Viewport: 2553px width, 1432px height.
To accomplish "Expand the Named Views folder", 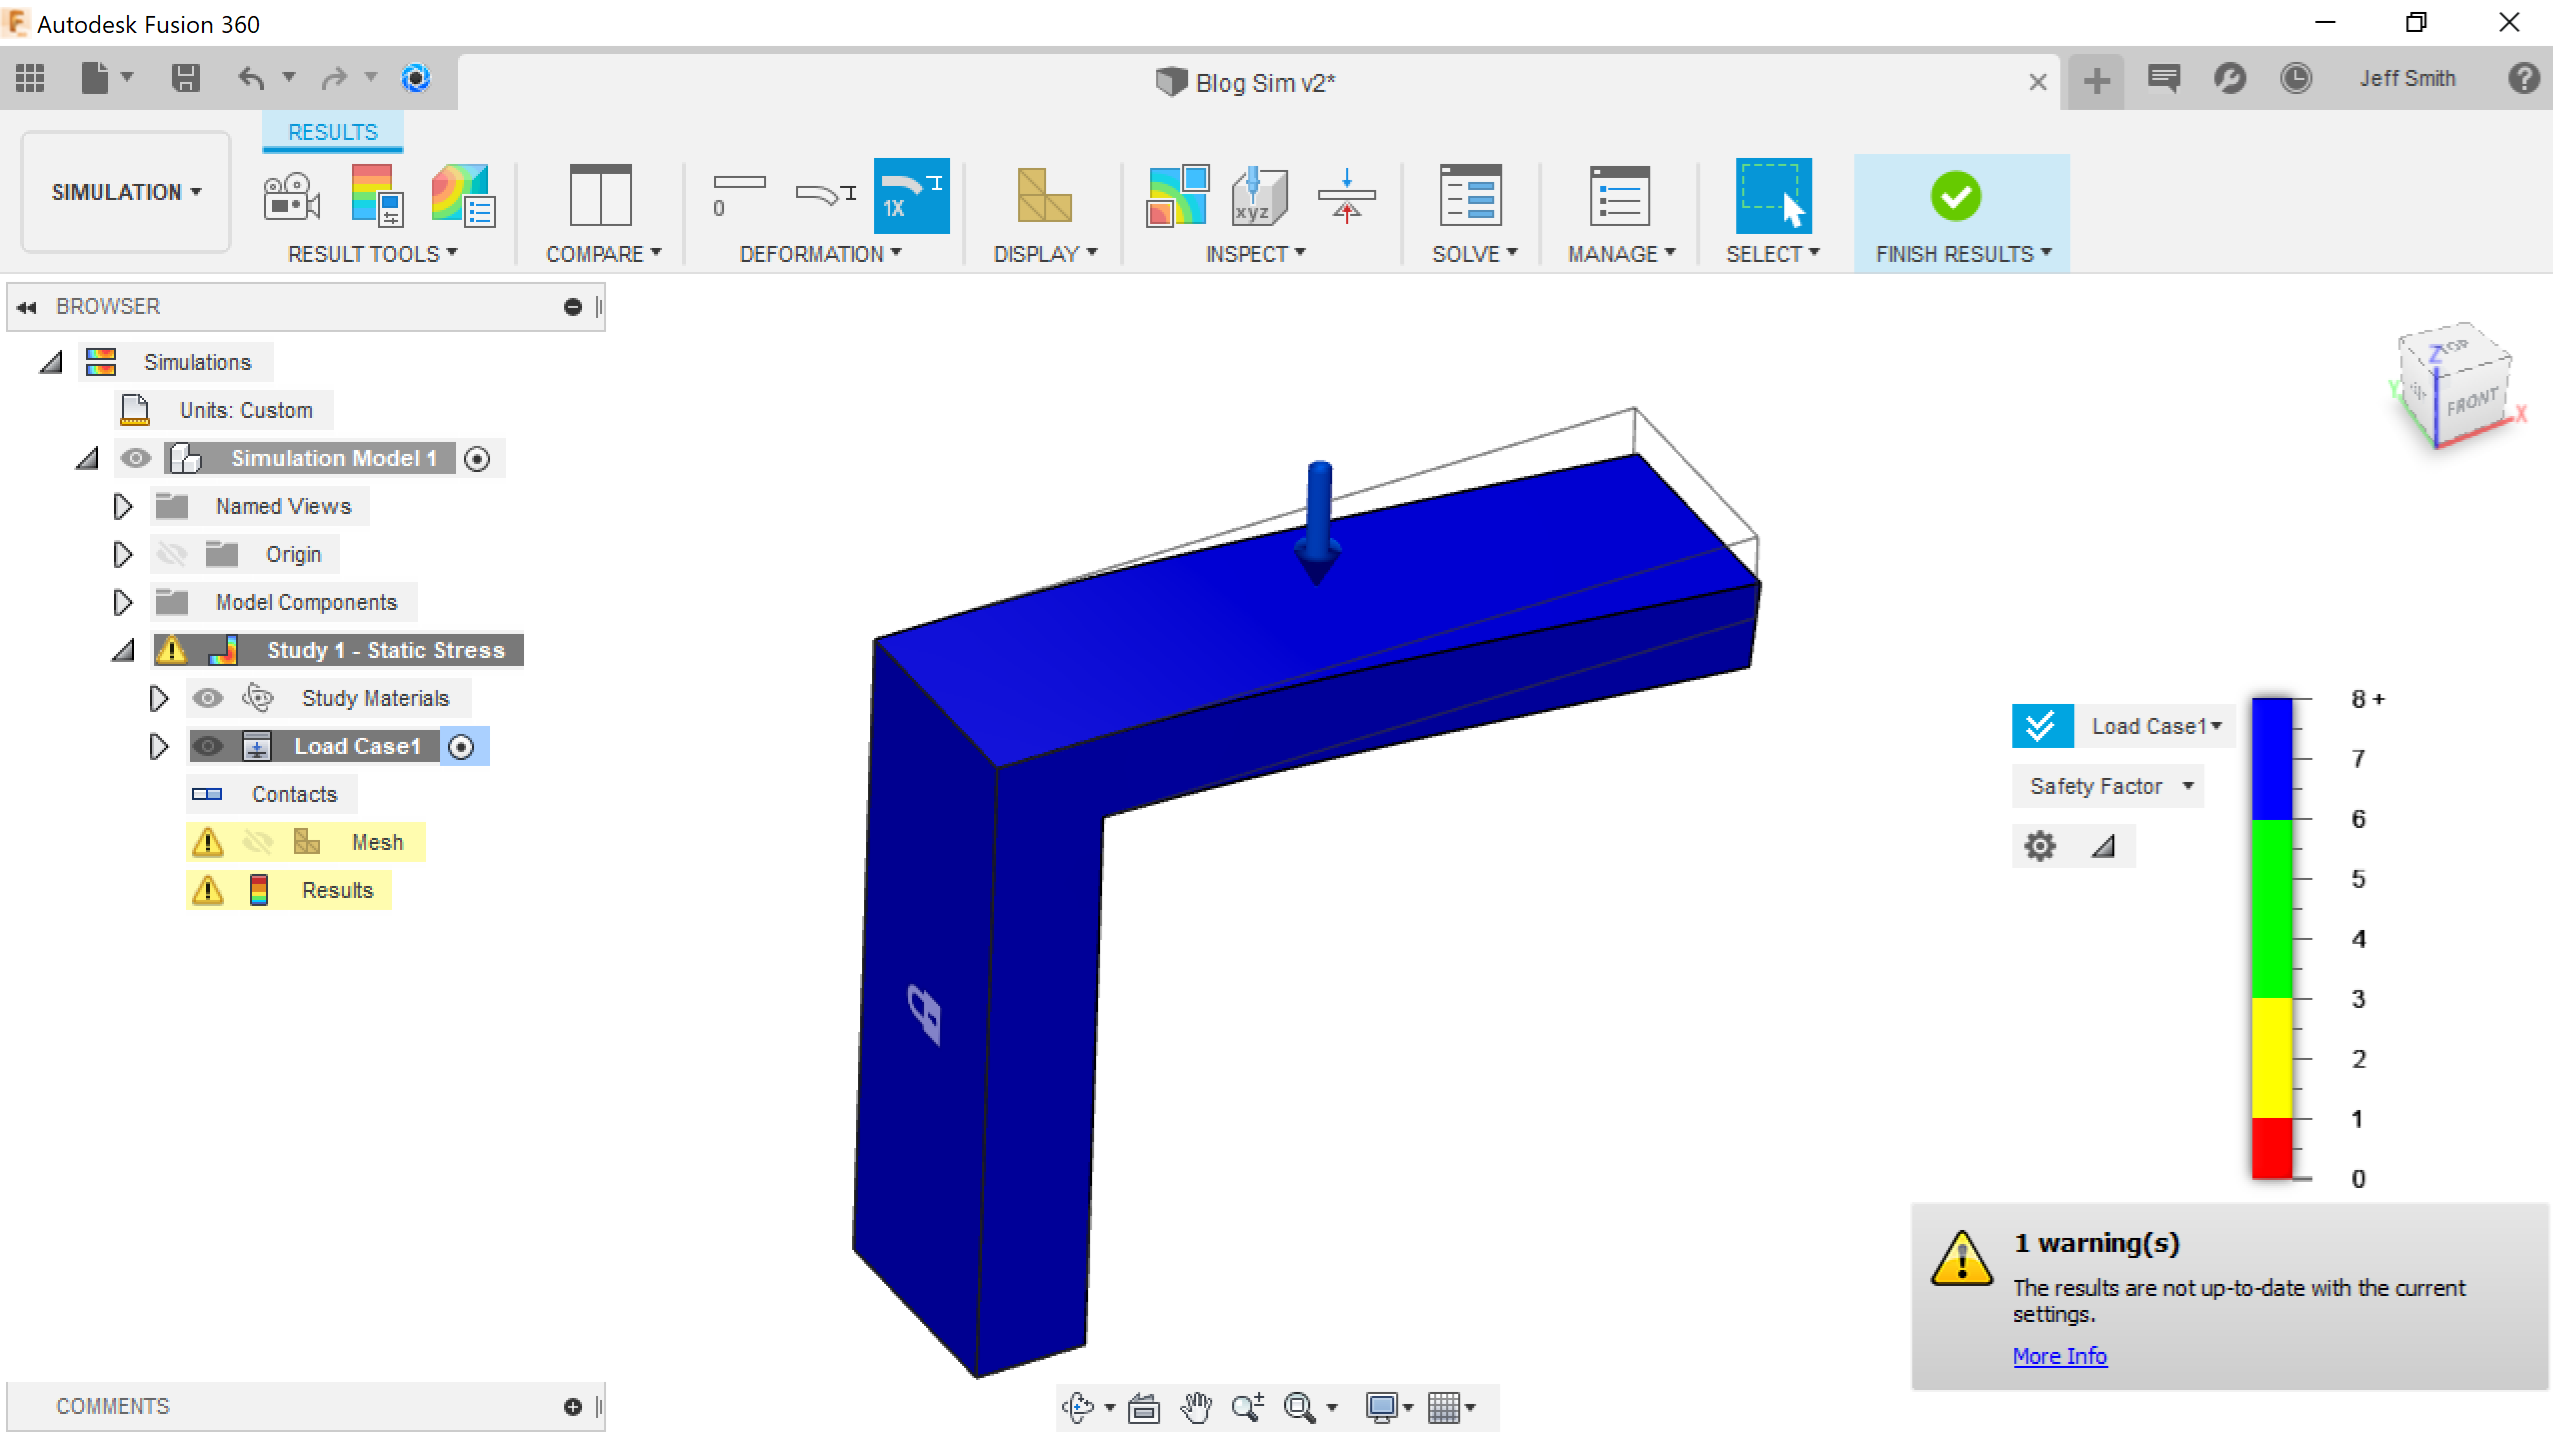I will coord(123,506).
